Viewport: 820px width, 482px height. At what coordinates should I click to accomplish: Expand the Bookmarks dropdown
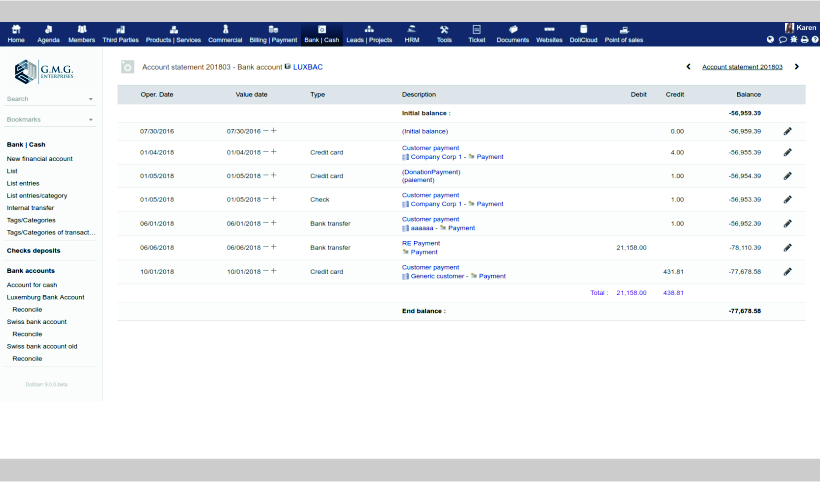point(90,120)
